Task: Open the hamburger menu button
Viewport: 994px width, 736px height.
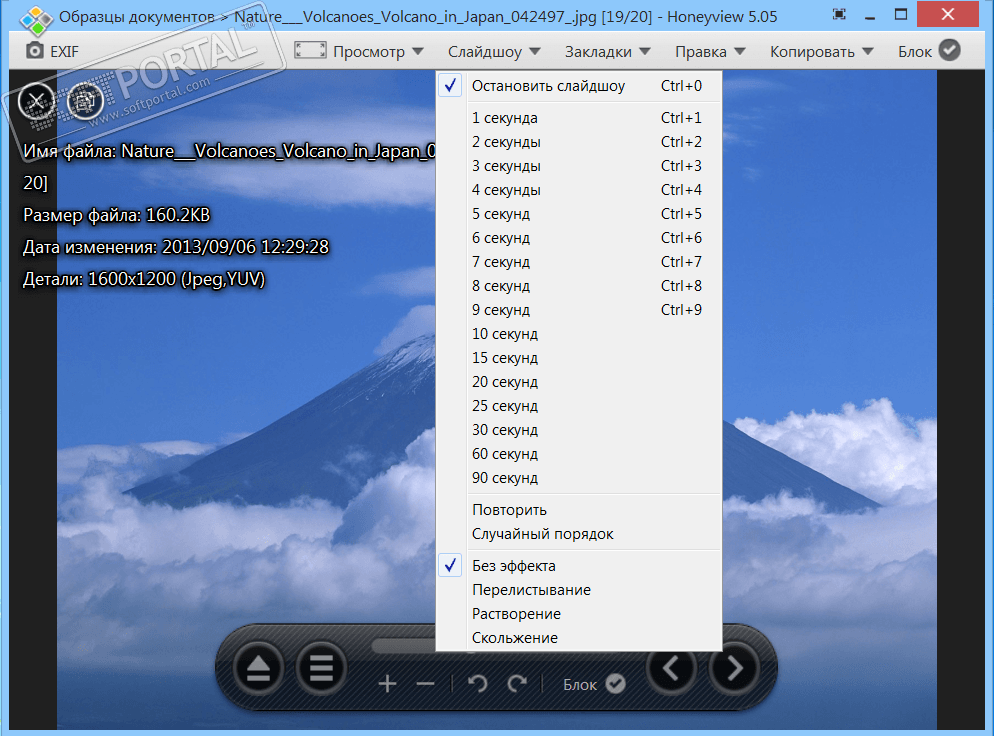Action: [x=321, y=668]
